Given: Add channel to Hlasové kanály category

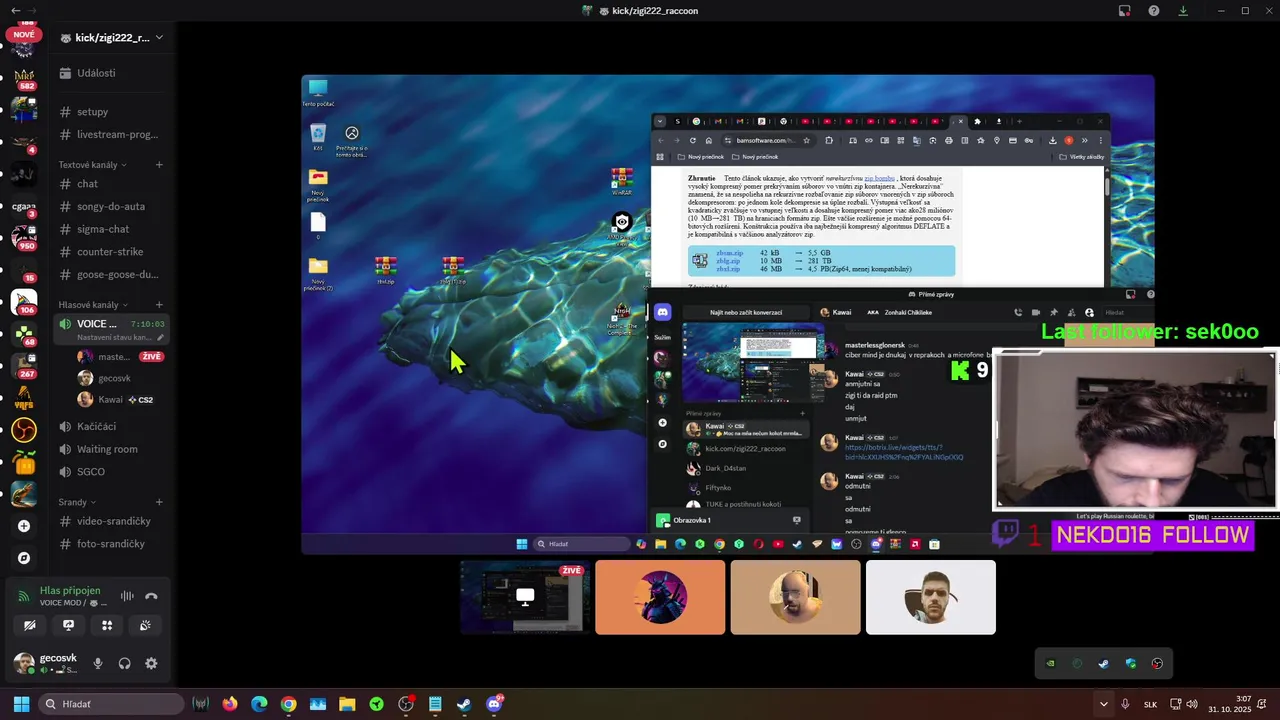Looking at the screenshot, I should pos(159,305).
